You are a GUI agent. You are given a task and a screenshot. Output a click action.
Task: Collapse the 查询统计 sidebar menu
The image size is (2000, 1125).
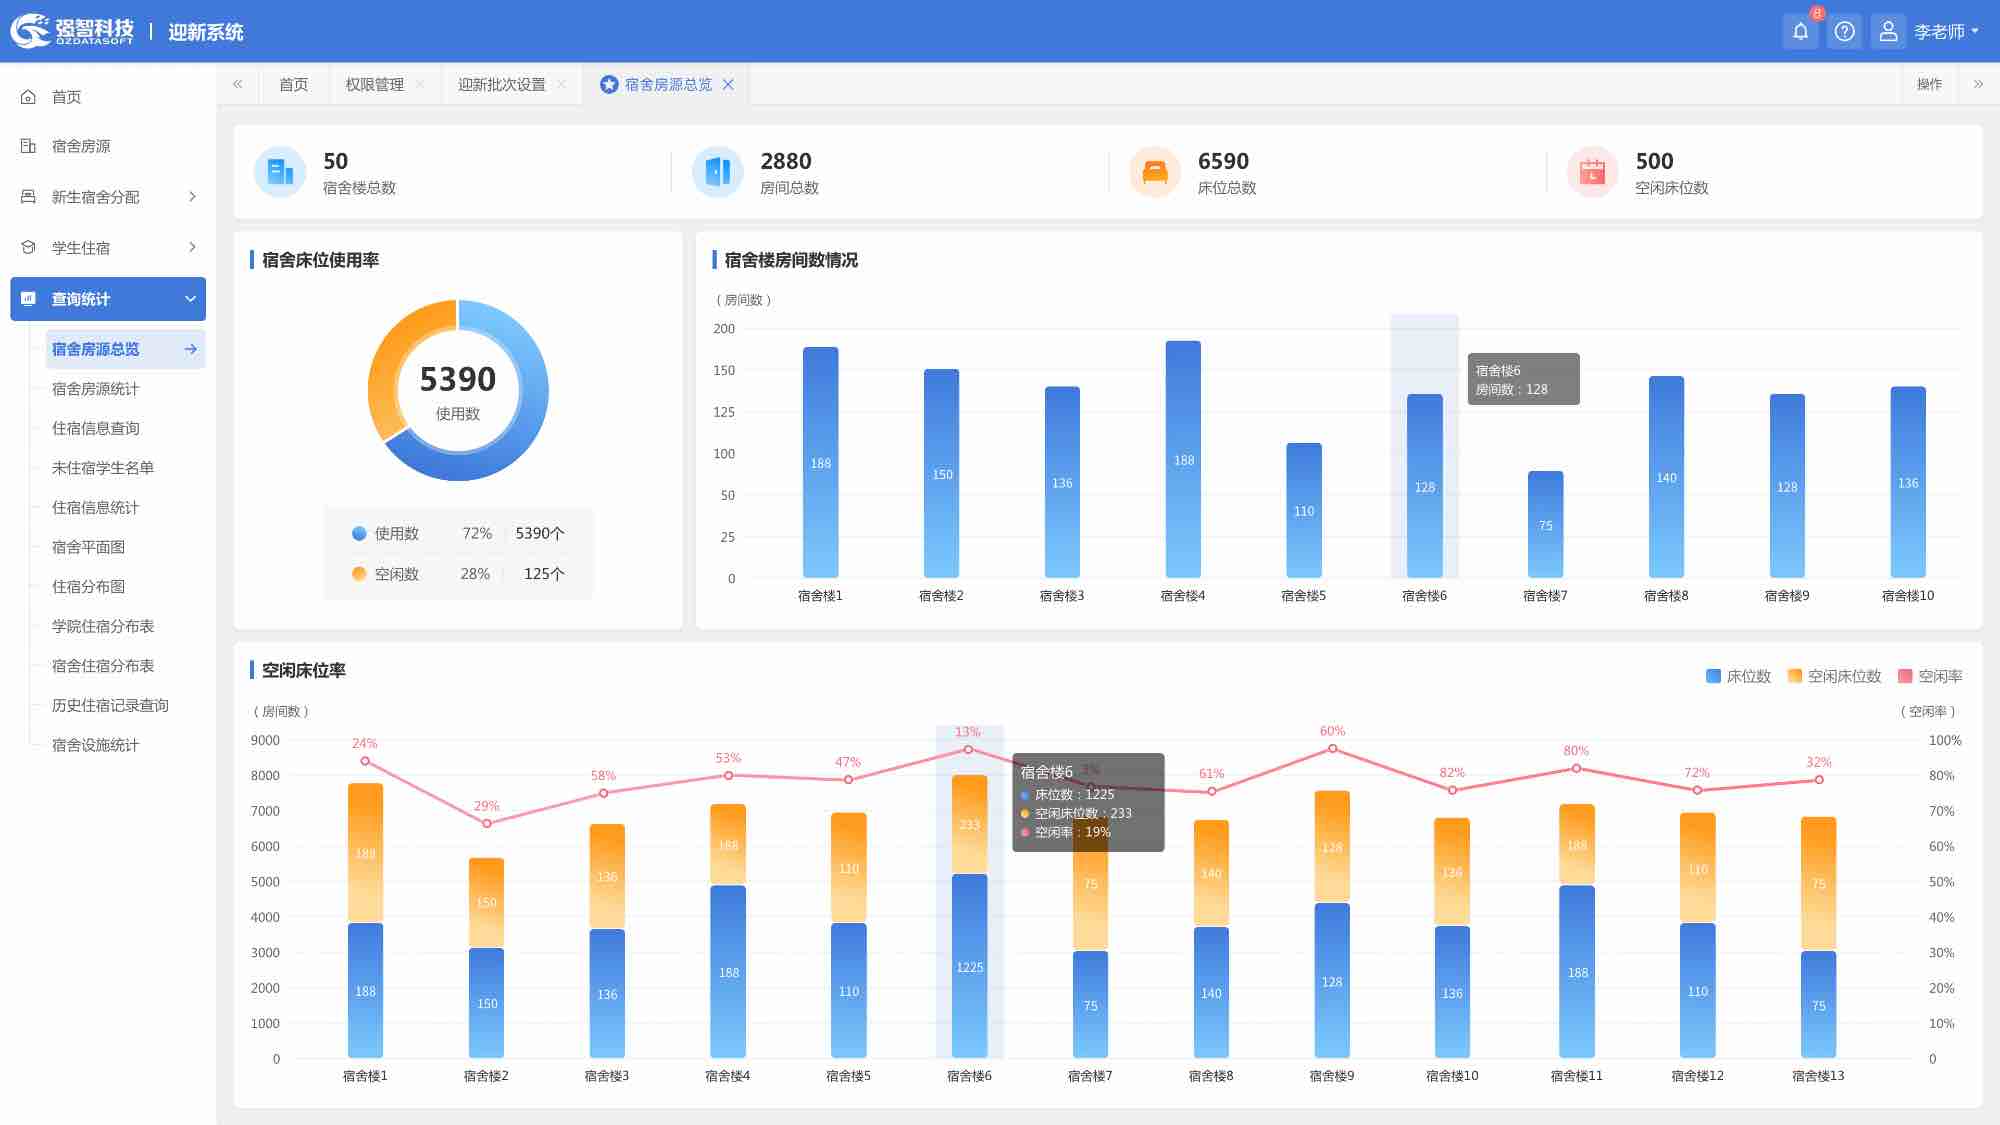pos(190,299)
